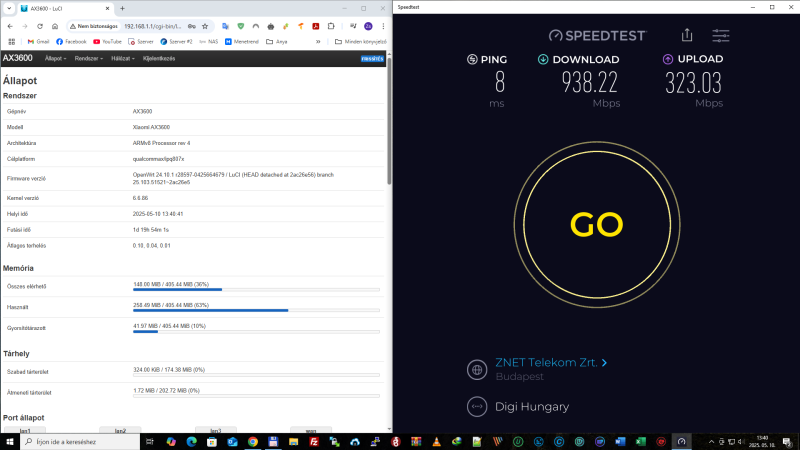
Task: Open Facebook bookmark
Action: [71, 42]
